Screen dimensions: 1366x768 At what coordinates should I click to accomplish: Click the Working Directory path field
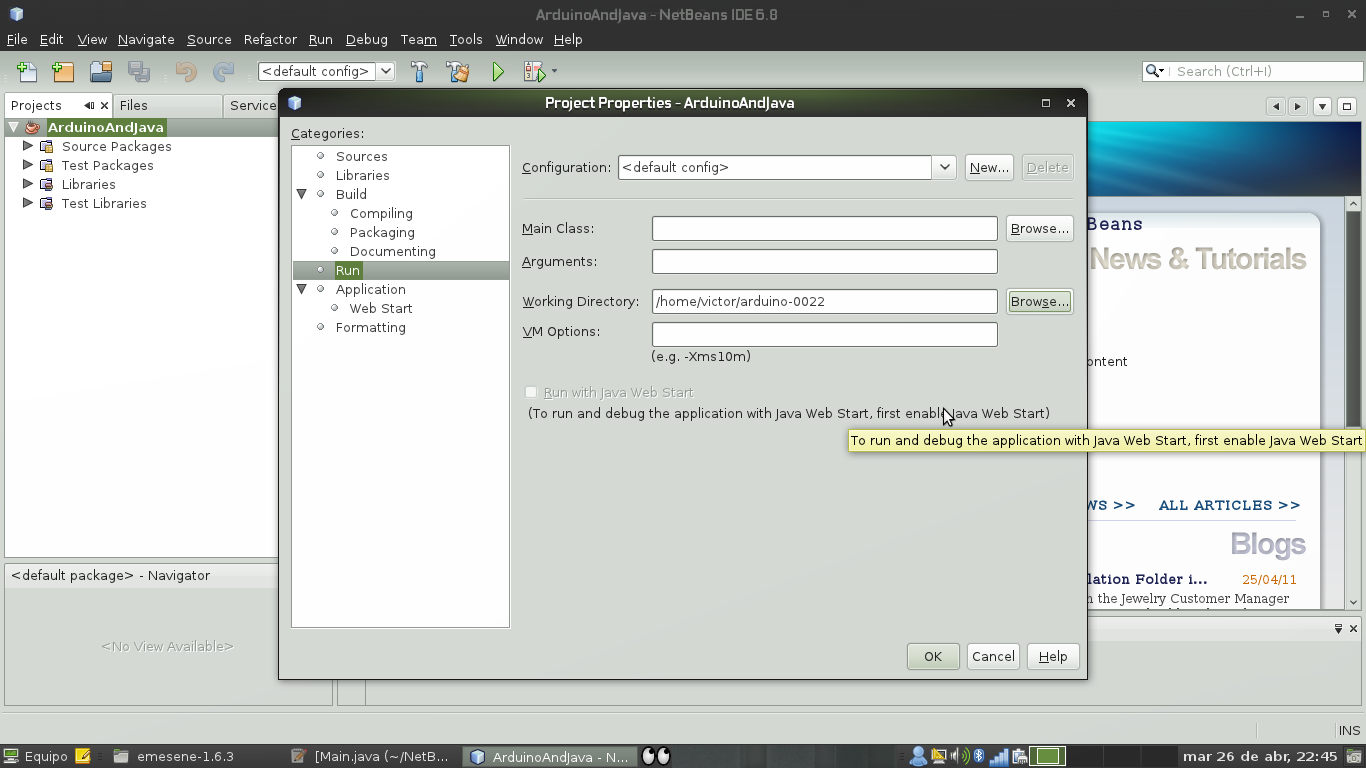[825, 301]
